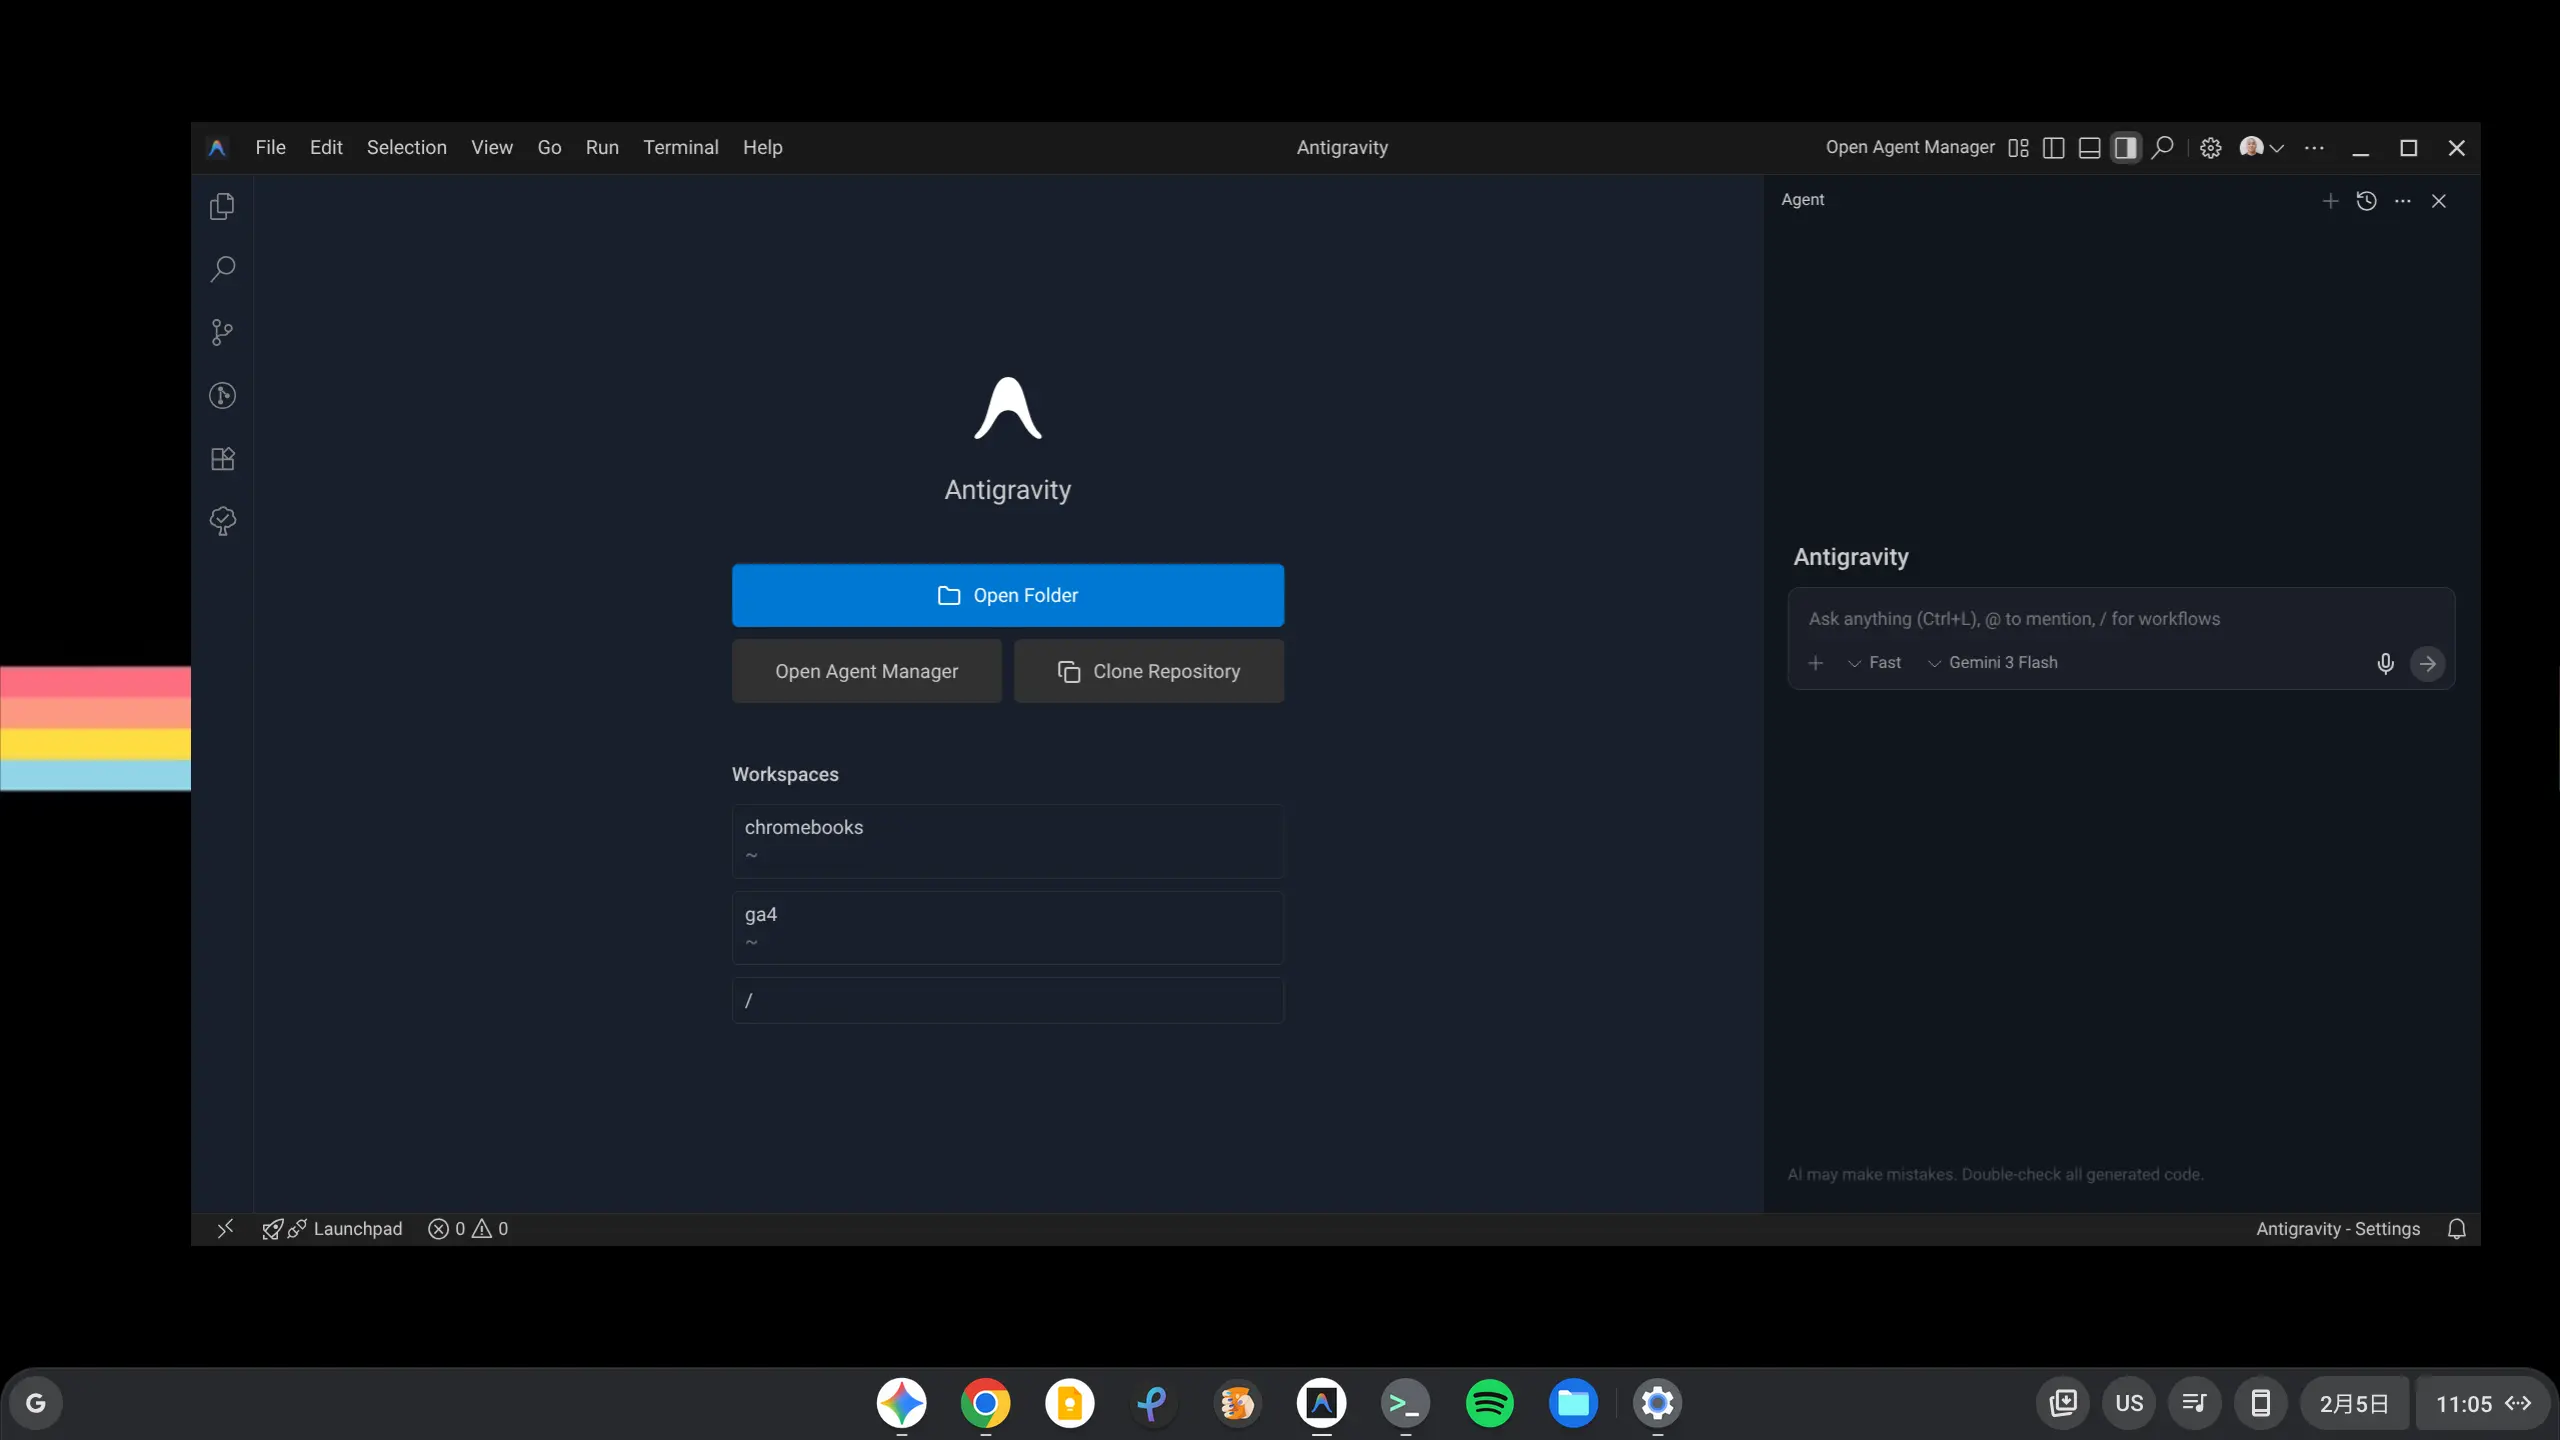The height and width of the screenshot is (1440, 2560).
Task: Focus the Ask anything chat input
Action: [x=2120, y=619]
